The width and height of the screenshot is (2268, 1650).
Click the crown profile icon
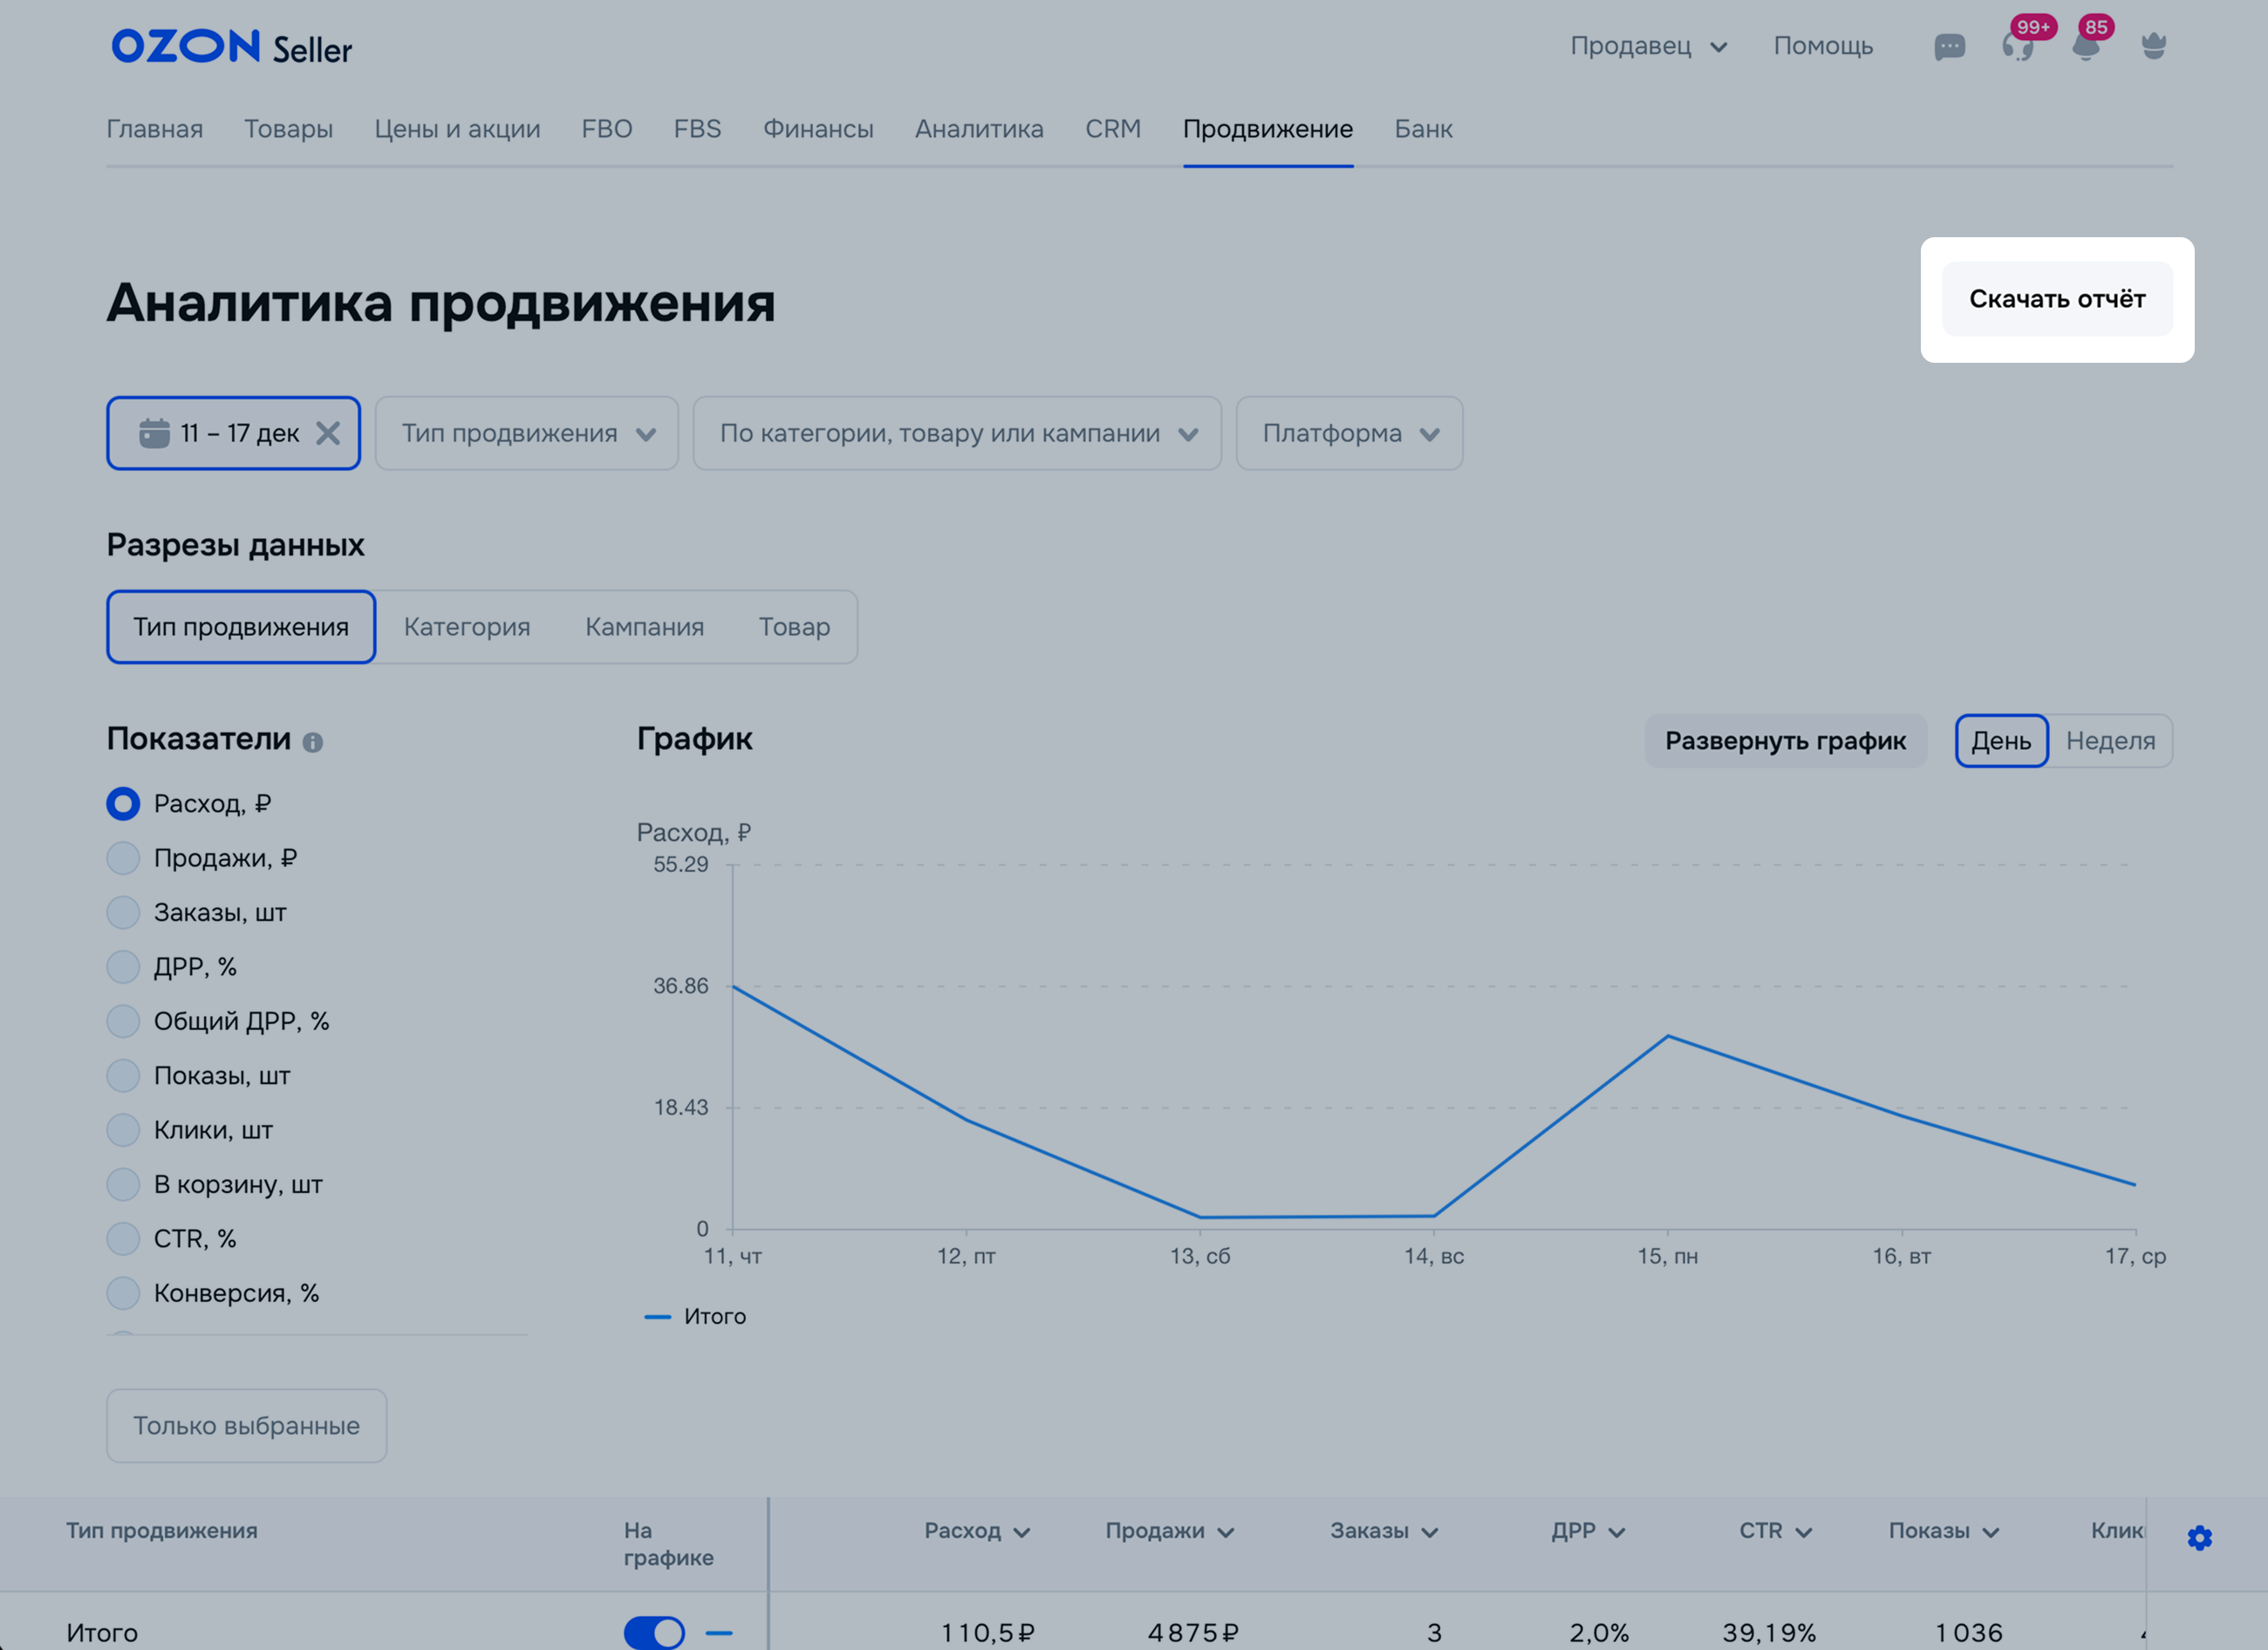pos(2153,47)
